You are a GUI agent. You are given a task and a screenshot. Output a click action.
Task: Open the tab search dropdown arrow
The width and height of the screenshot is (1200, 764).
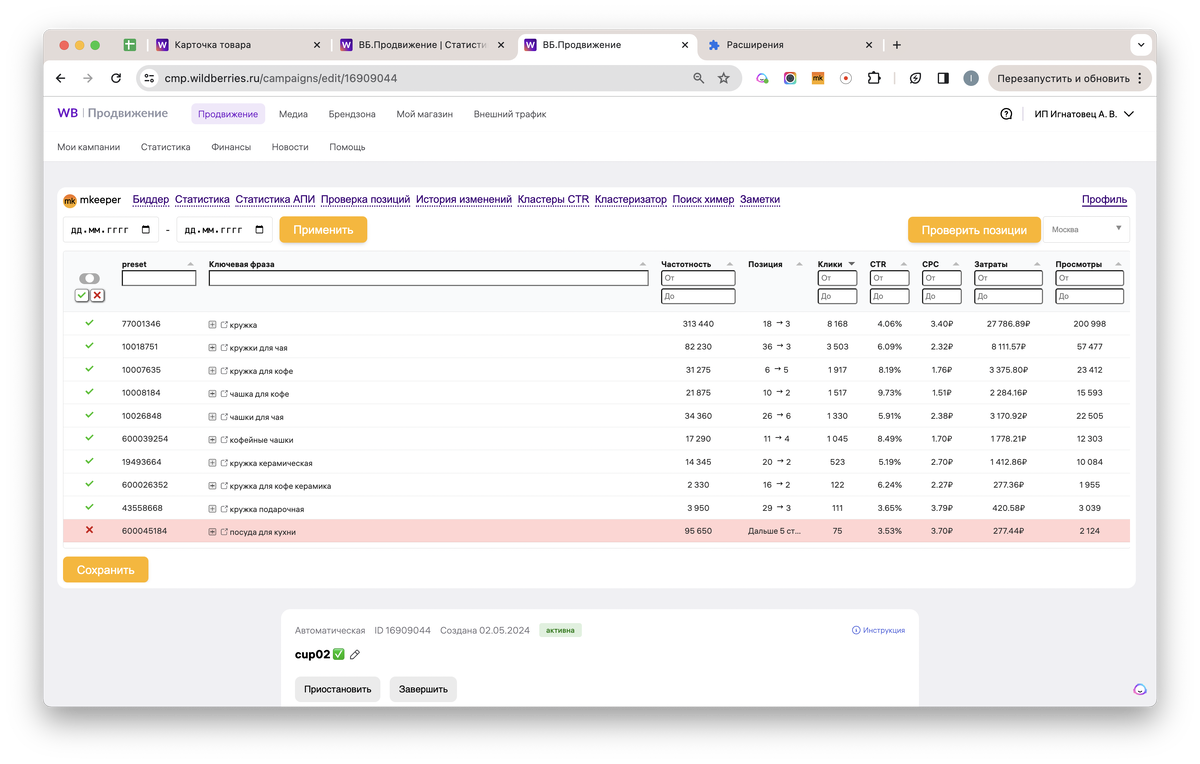coord(1140,45)
